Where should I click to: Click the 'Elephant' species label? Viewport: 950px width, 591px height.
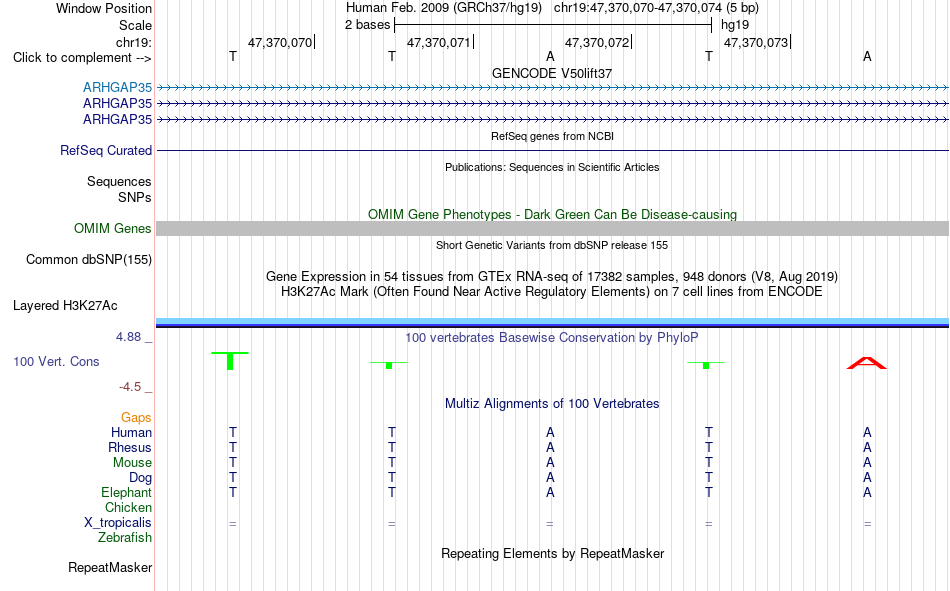pyautogui.click(x=126, y=492)
